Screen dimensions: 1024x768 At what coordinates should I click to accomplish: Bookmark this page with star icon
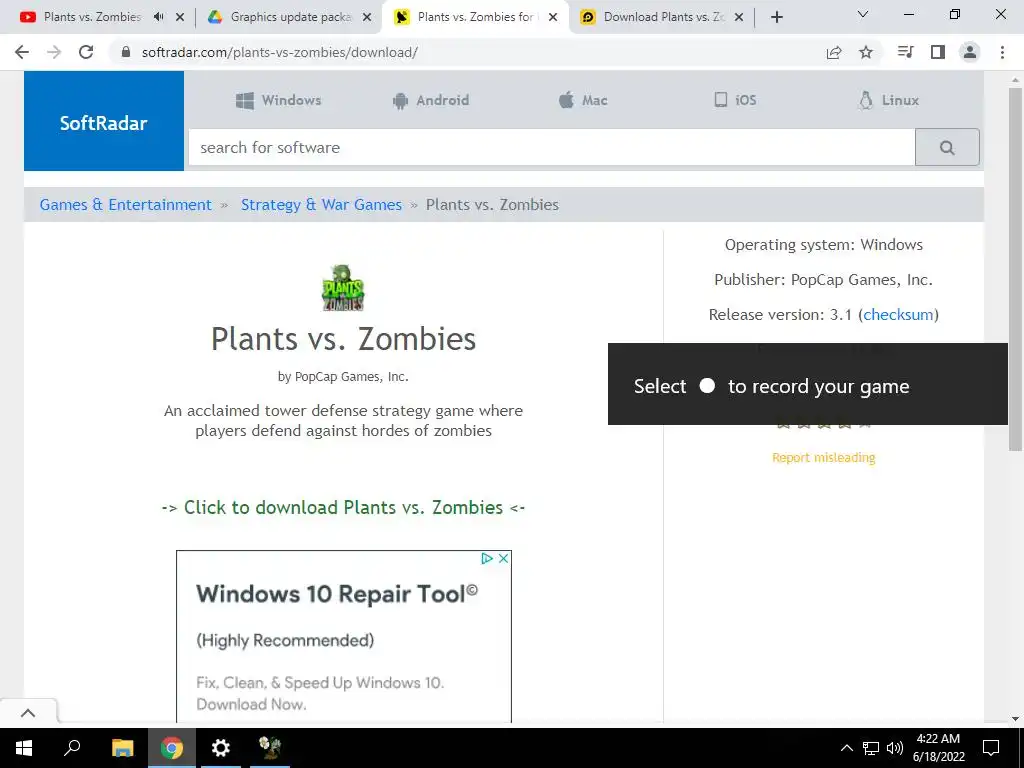click(x=866, y=52)
